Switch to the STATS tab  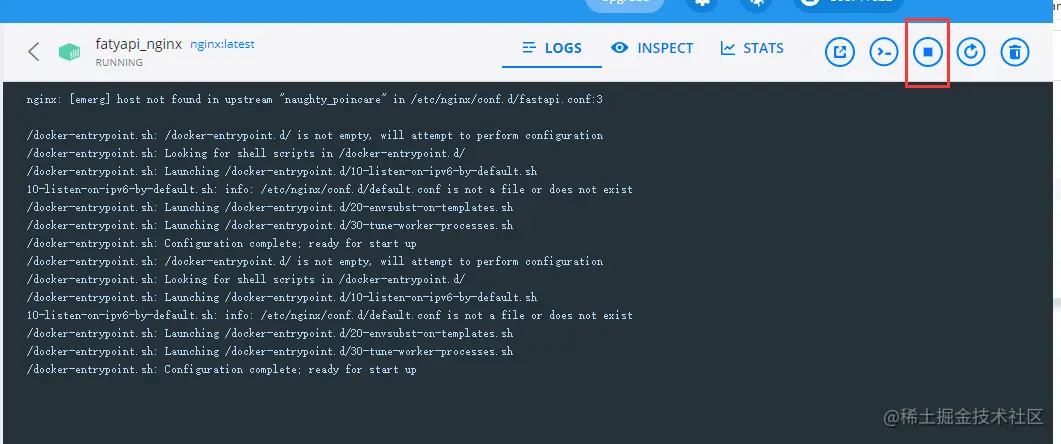(x=752, y=48)
